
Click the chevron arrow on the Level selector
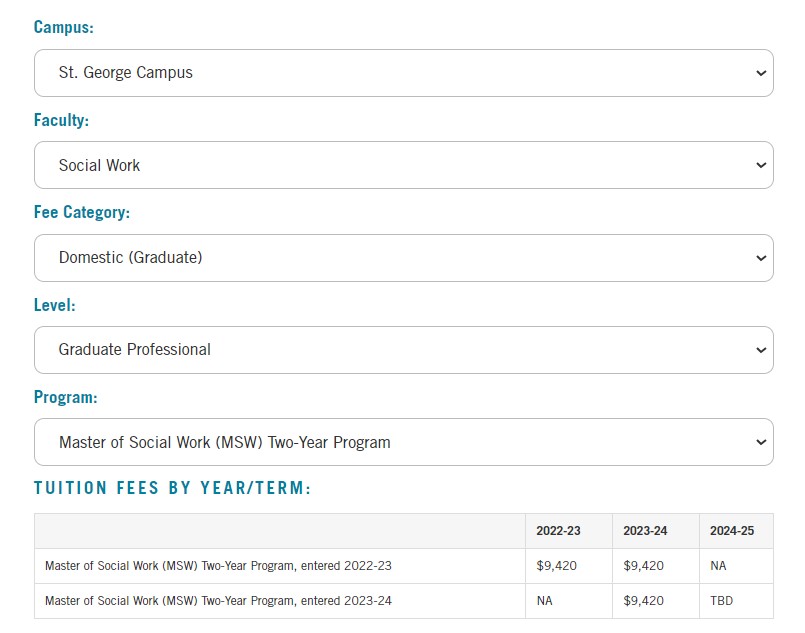[761, 350]
